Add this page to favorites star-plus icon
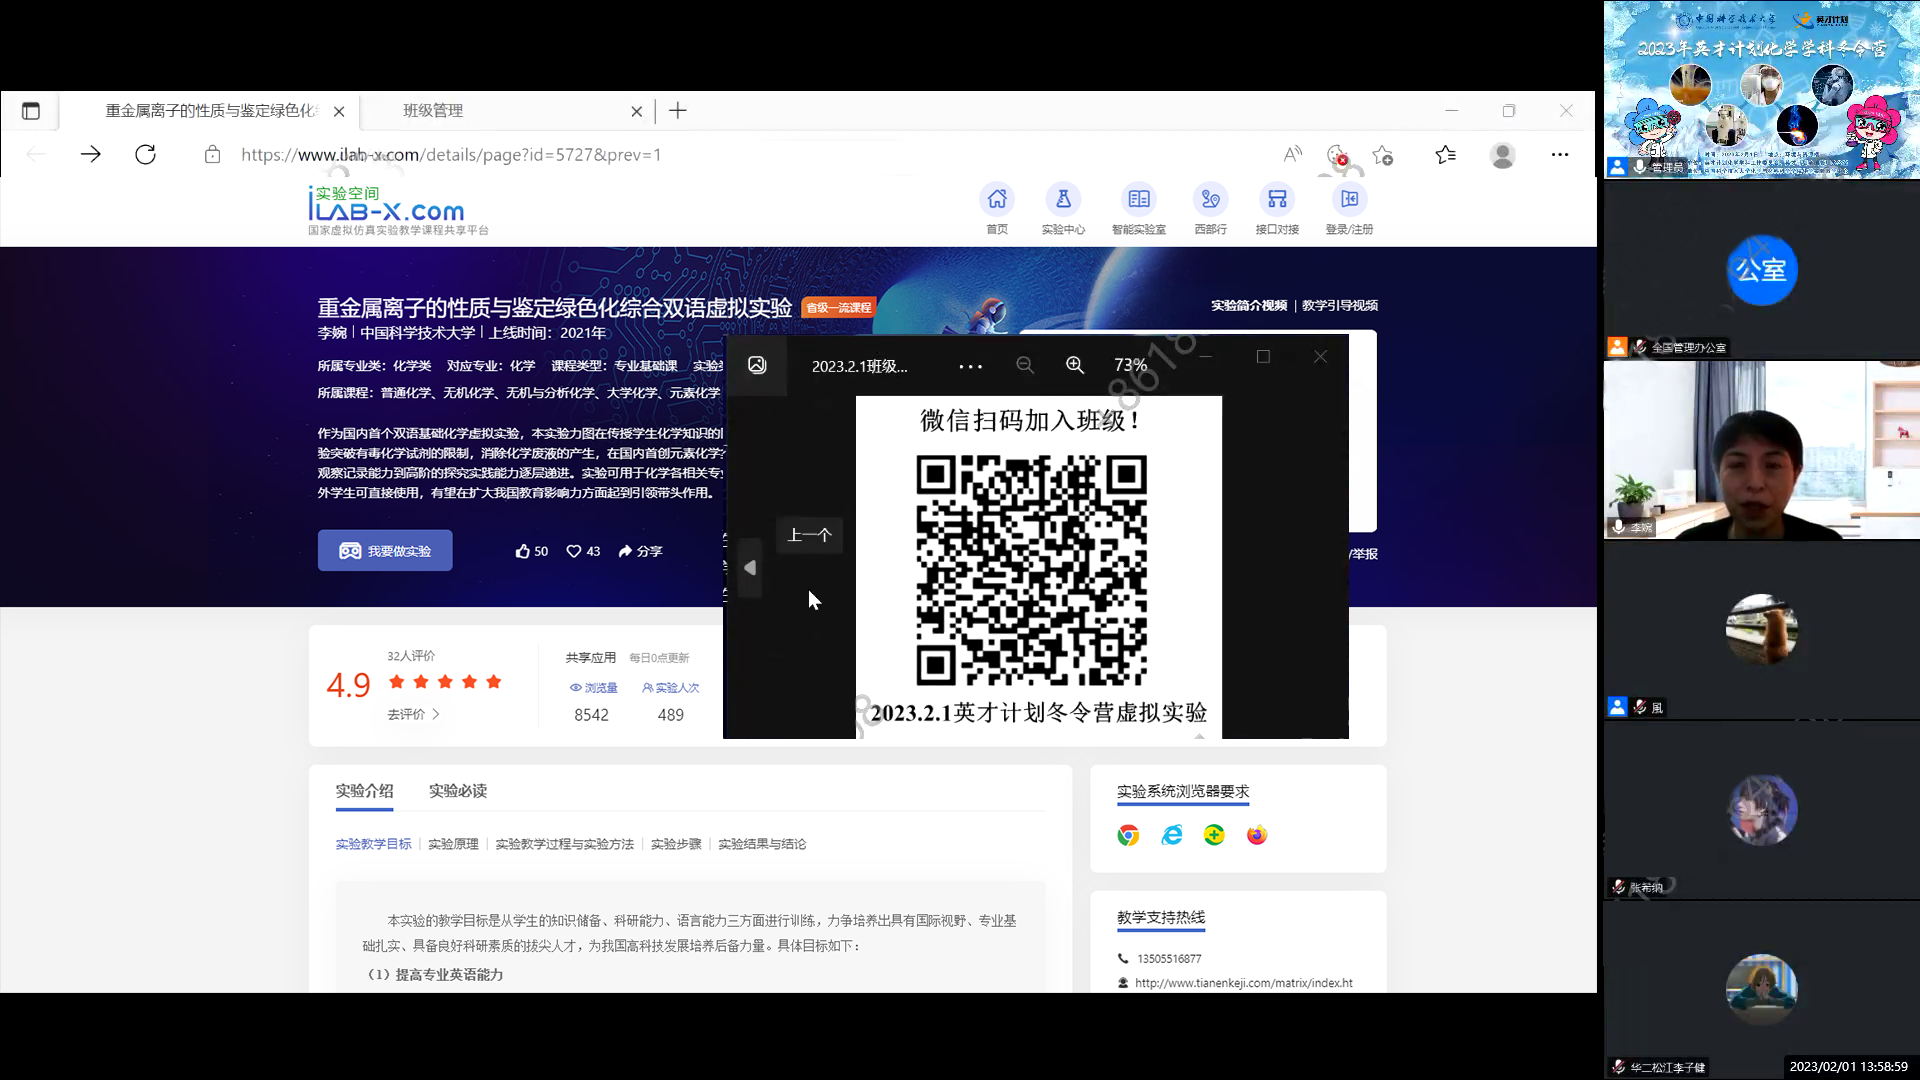 pyautogui.click(x=1383, y=154)
